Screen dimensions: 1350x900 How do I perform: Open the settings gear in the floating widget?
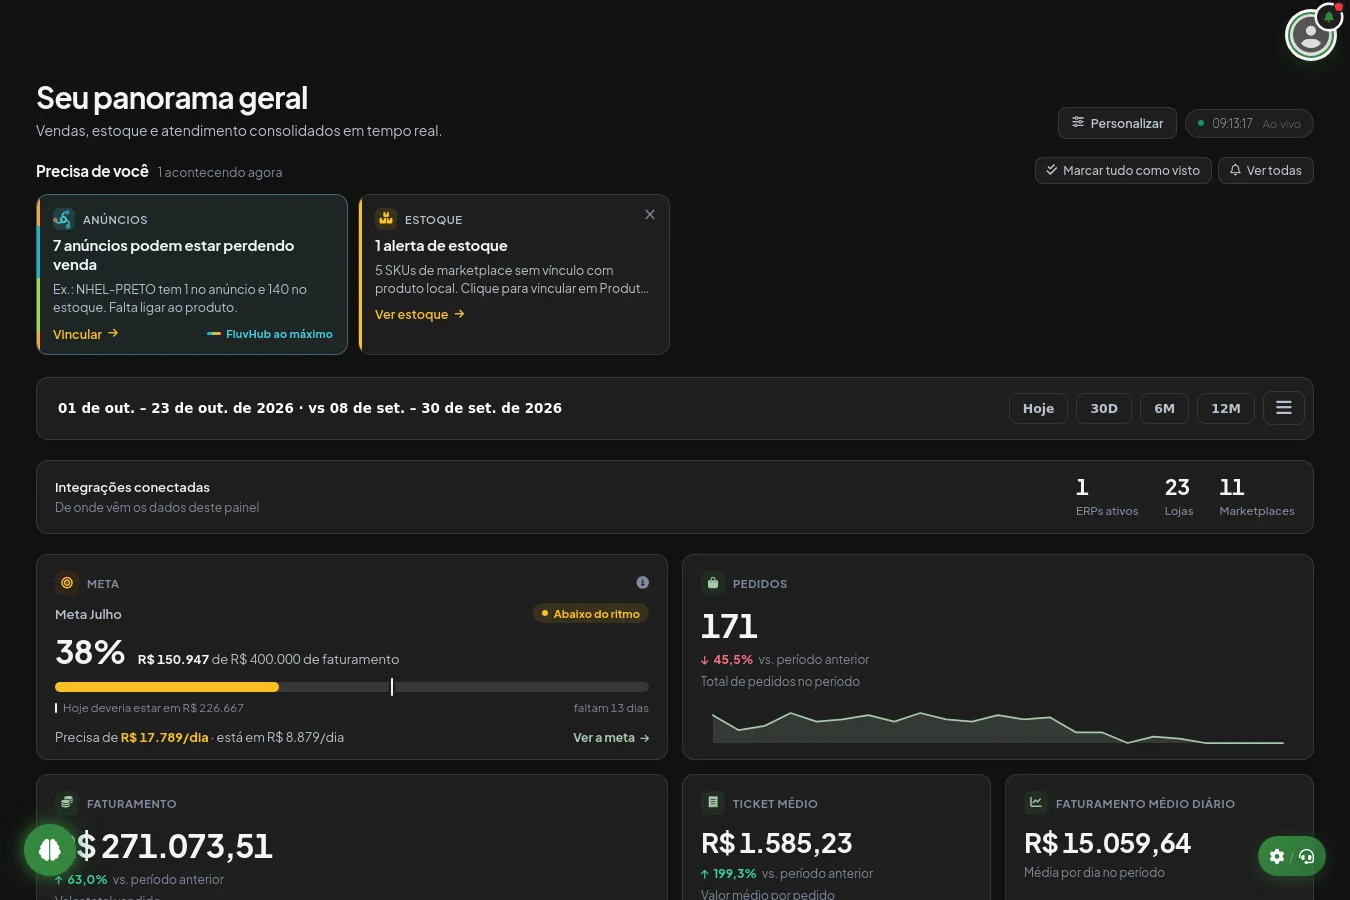(1277, 856)
